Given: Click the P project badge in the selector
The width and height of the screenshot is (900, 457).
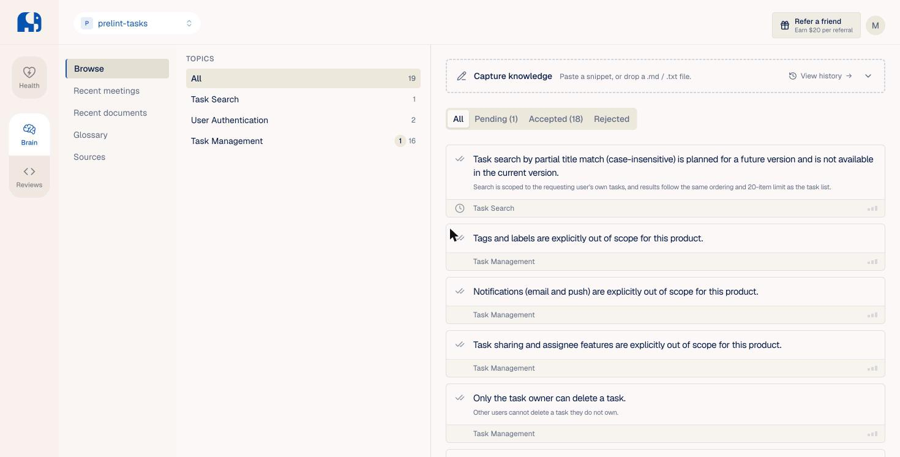Looking at the screenshot, I should [87, 24].
